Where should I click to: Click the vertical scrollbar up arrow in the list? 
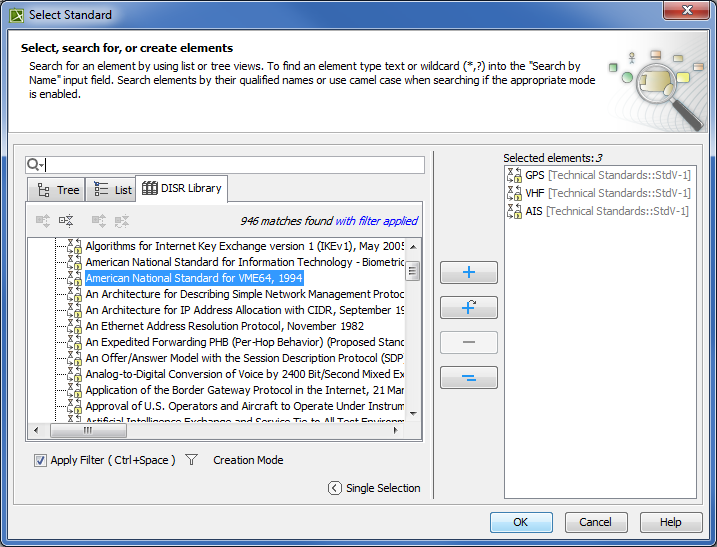point(413,247)
